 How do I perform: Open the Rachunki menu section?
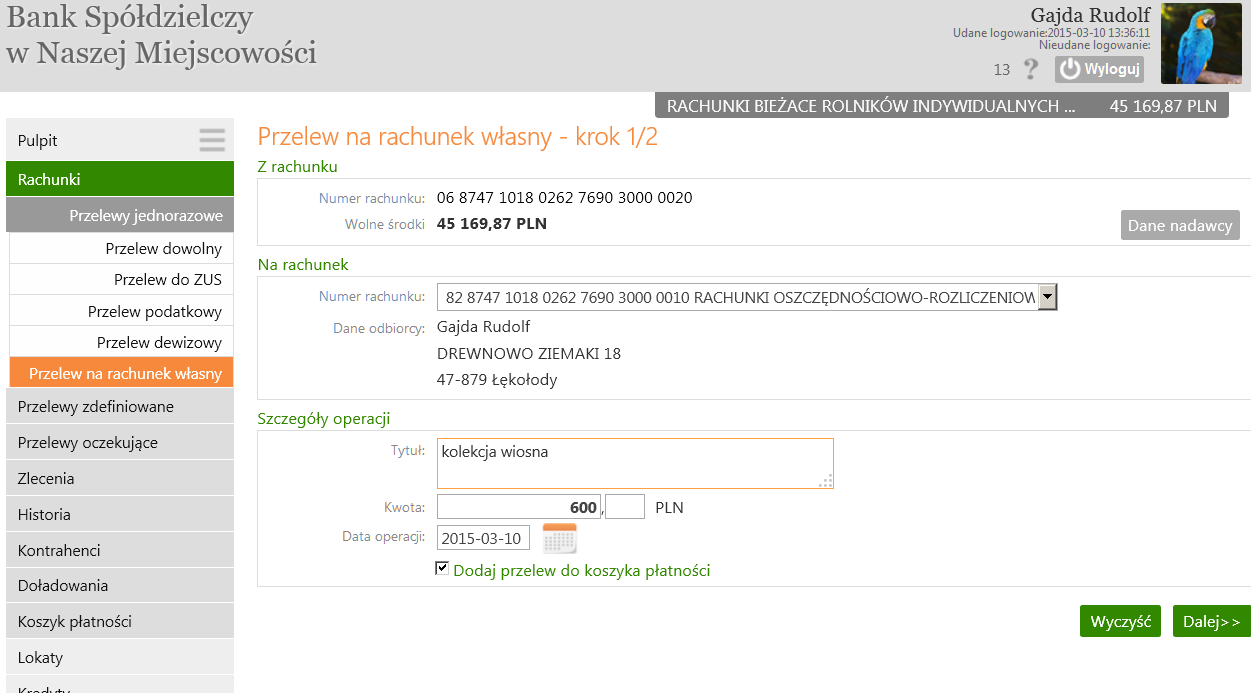pos(120,179)
